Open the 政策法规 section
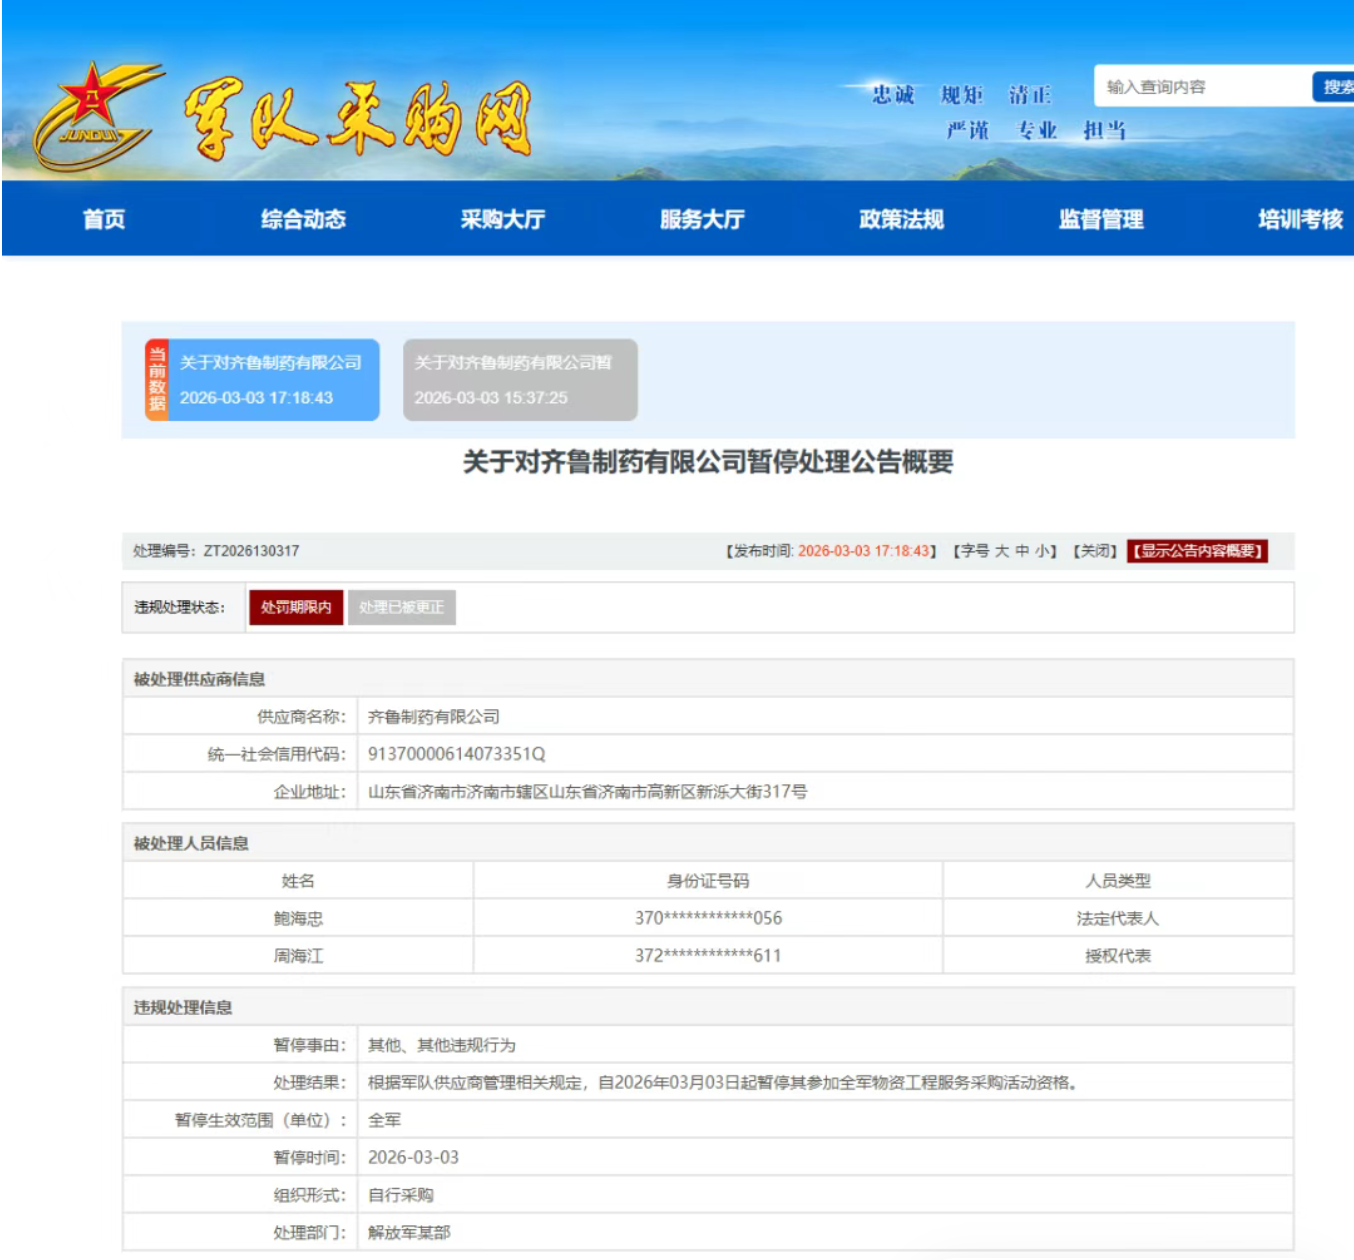Viewport: 1354px width, 1260px height. [x=901, y=219]
